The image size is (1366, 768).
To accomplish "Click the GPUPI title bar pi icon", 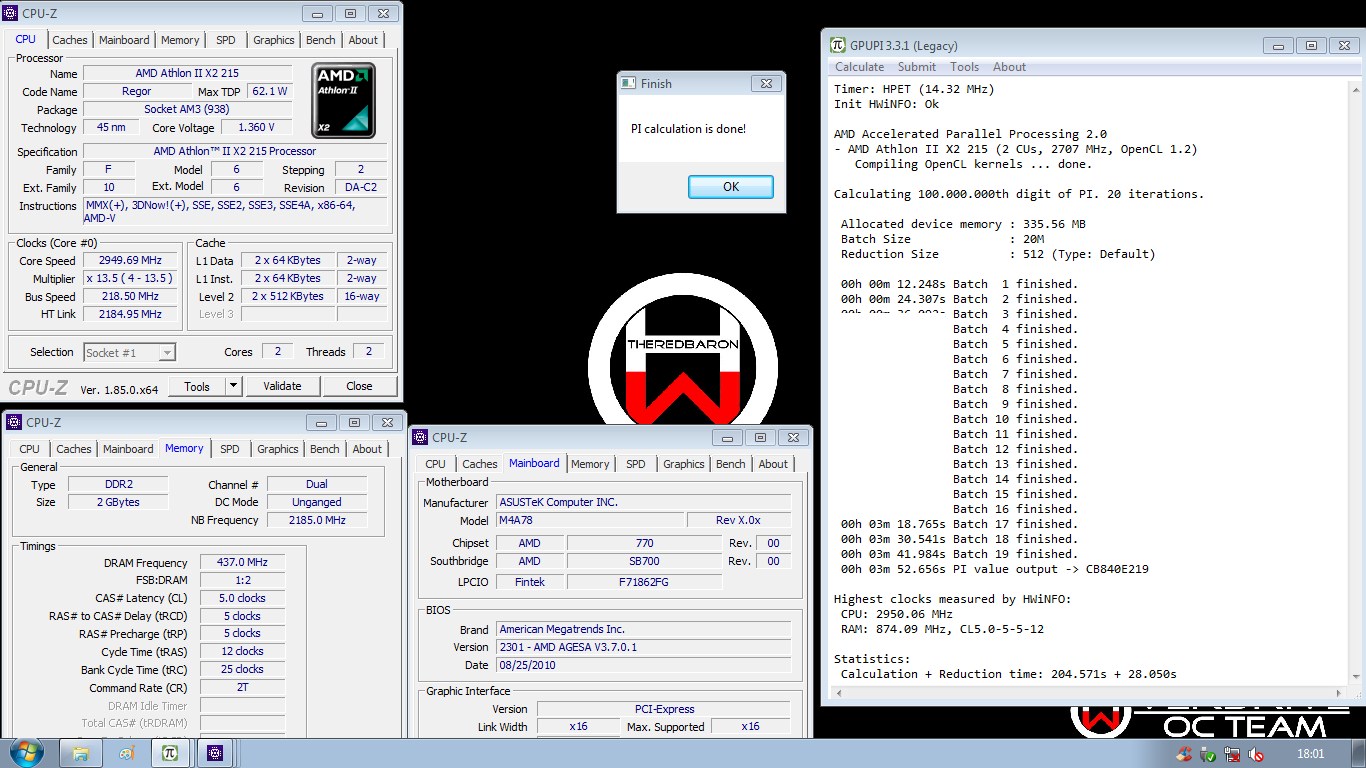I will click(837, 45).
